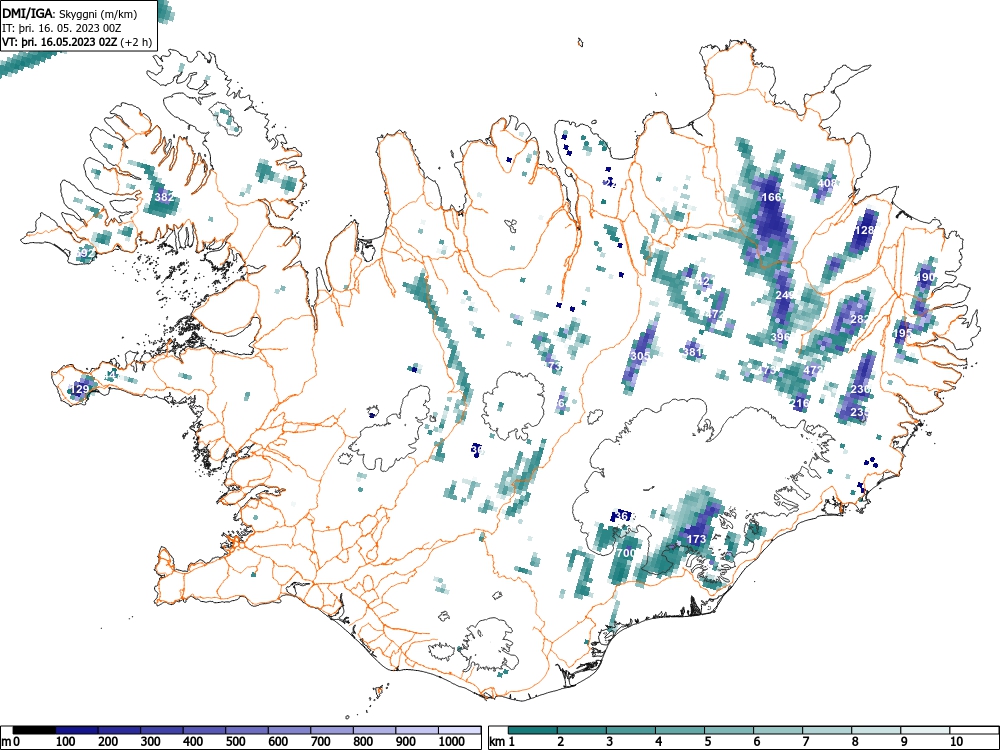Click the 10 label in the km legend

955,742
